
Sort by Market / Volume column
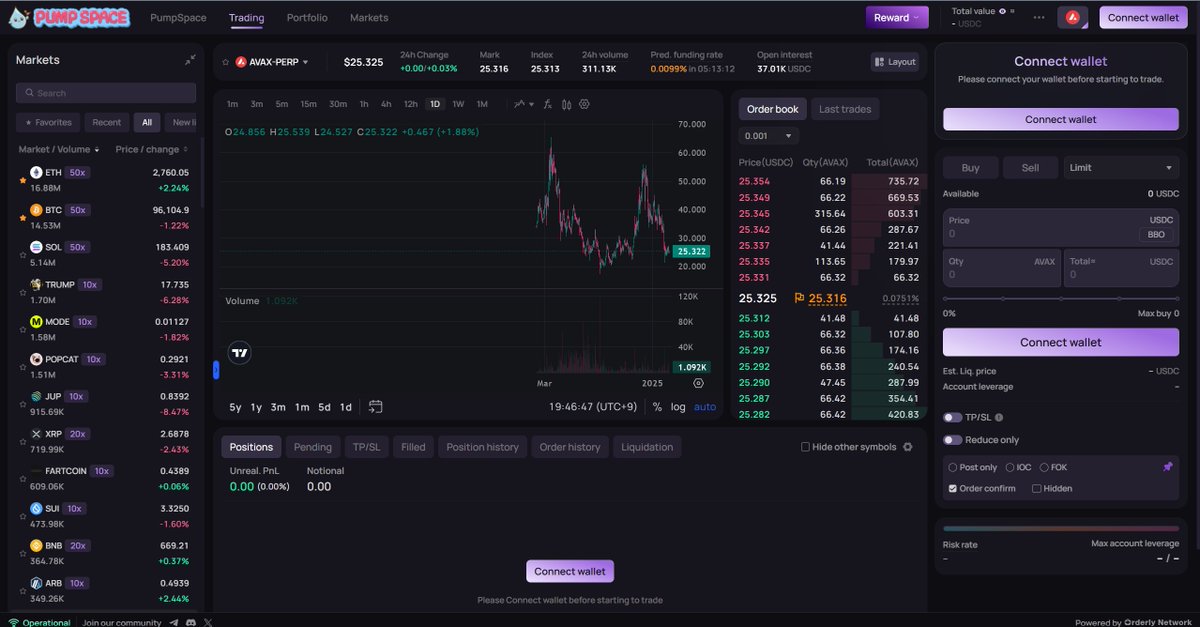pyautogui.click(x=60, y=150)
